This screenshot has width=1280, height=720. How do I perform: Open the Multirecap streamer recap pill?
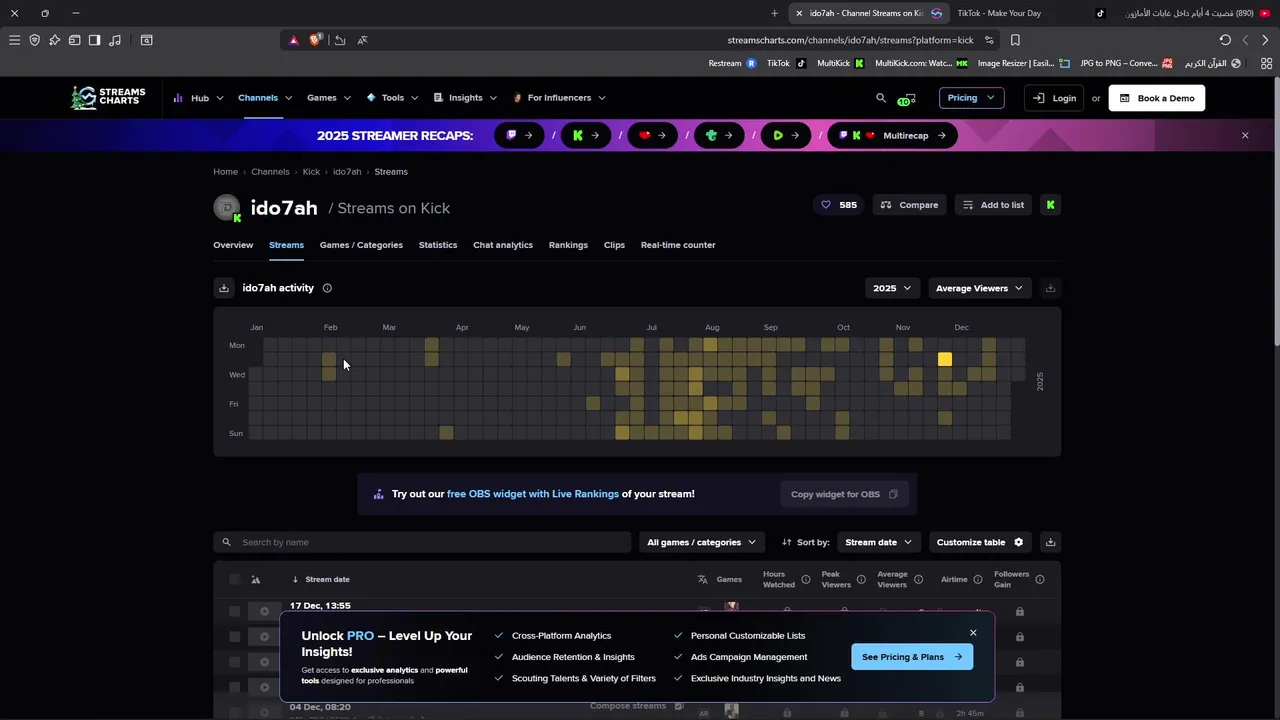click(893, 135)
